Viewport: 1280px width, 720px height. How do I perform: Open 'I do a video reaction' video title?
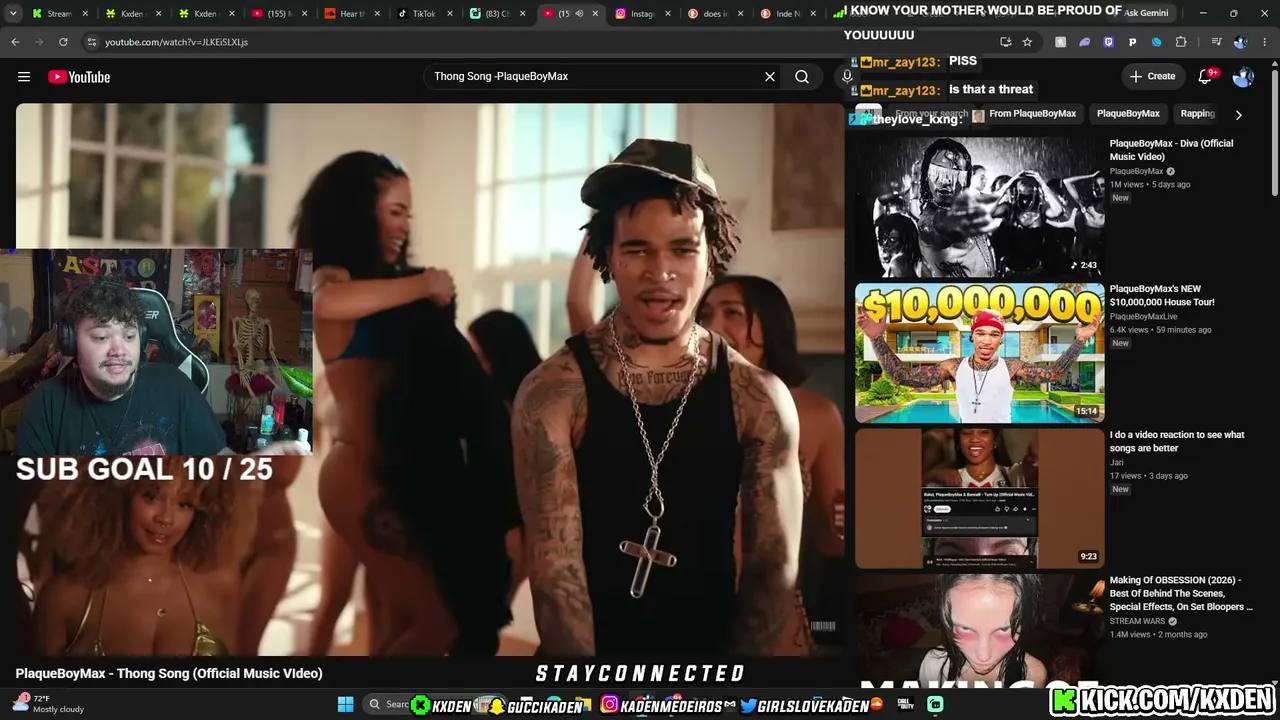[1177, 442]
